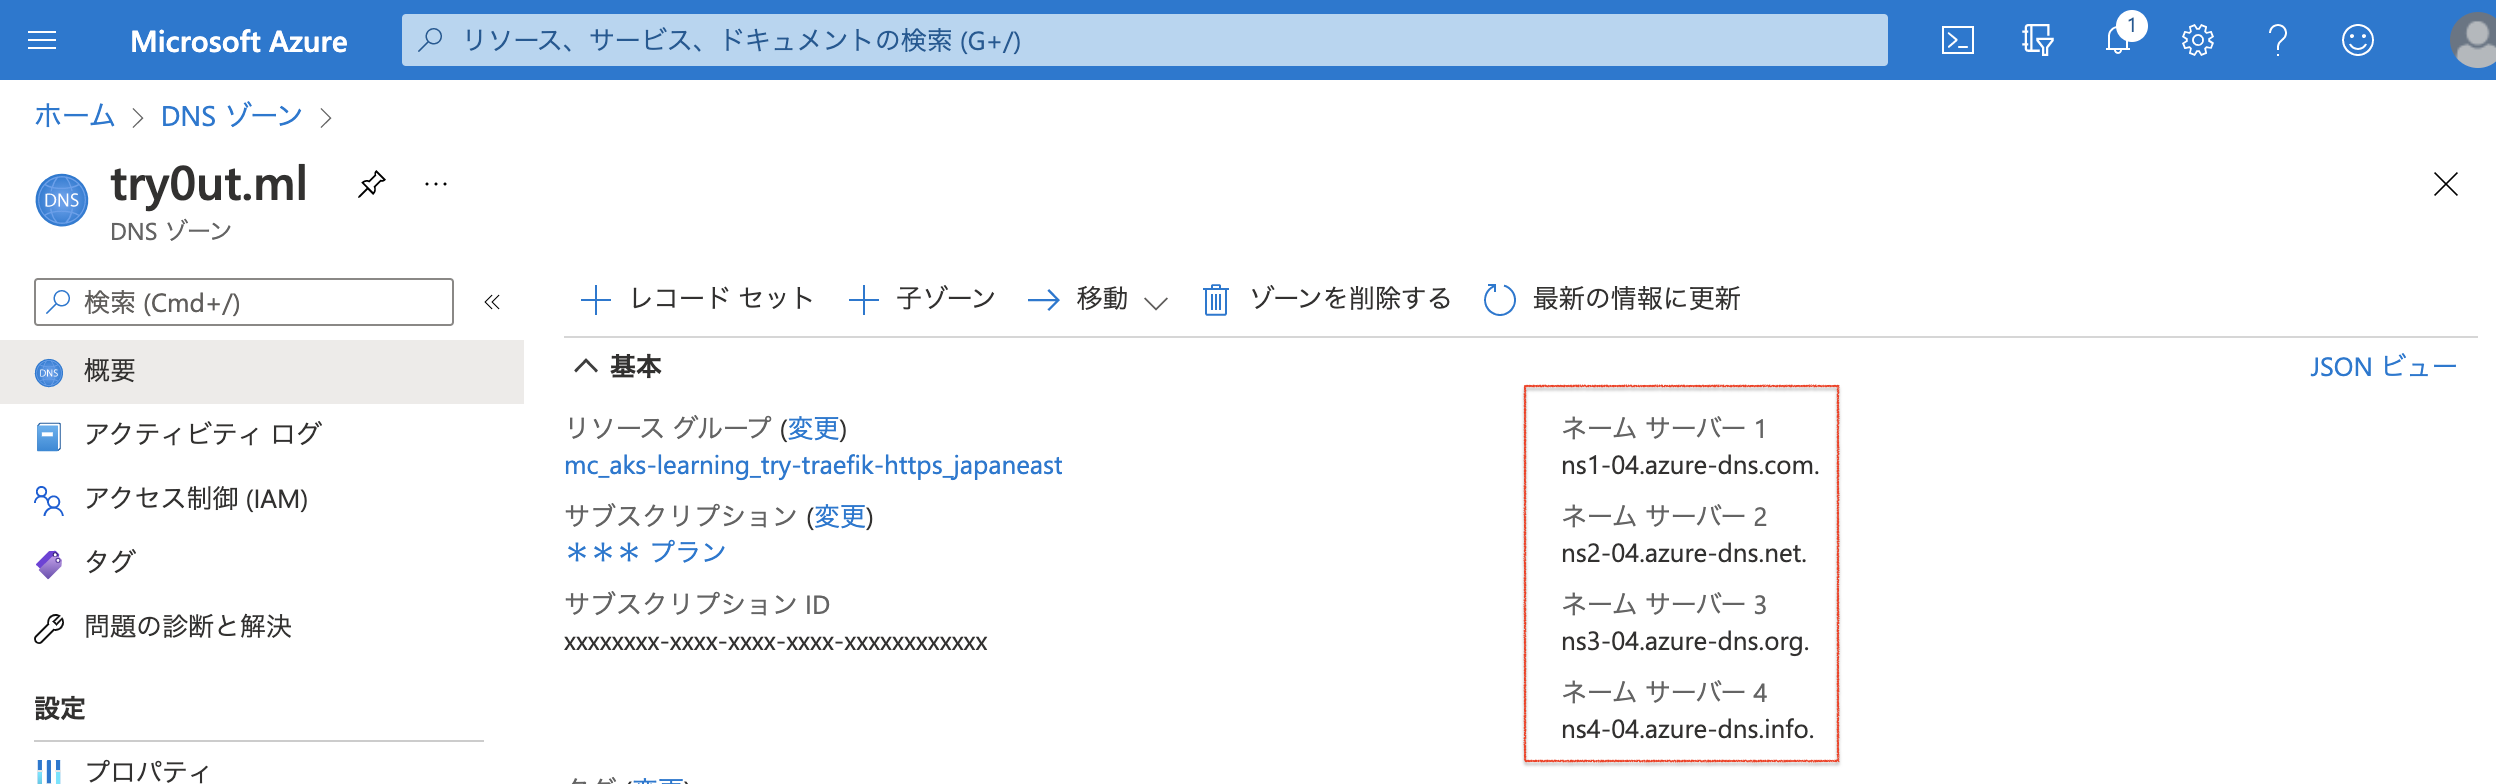
Task: Select ns4-04.azure-dns.info. name server
Action: click(1688, 729)
